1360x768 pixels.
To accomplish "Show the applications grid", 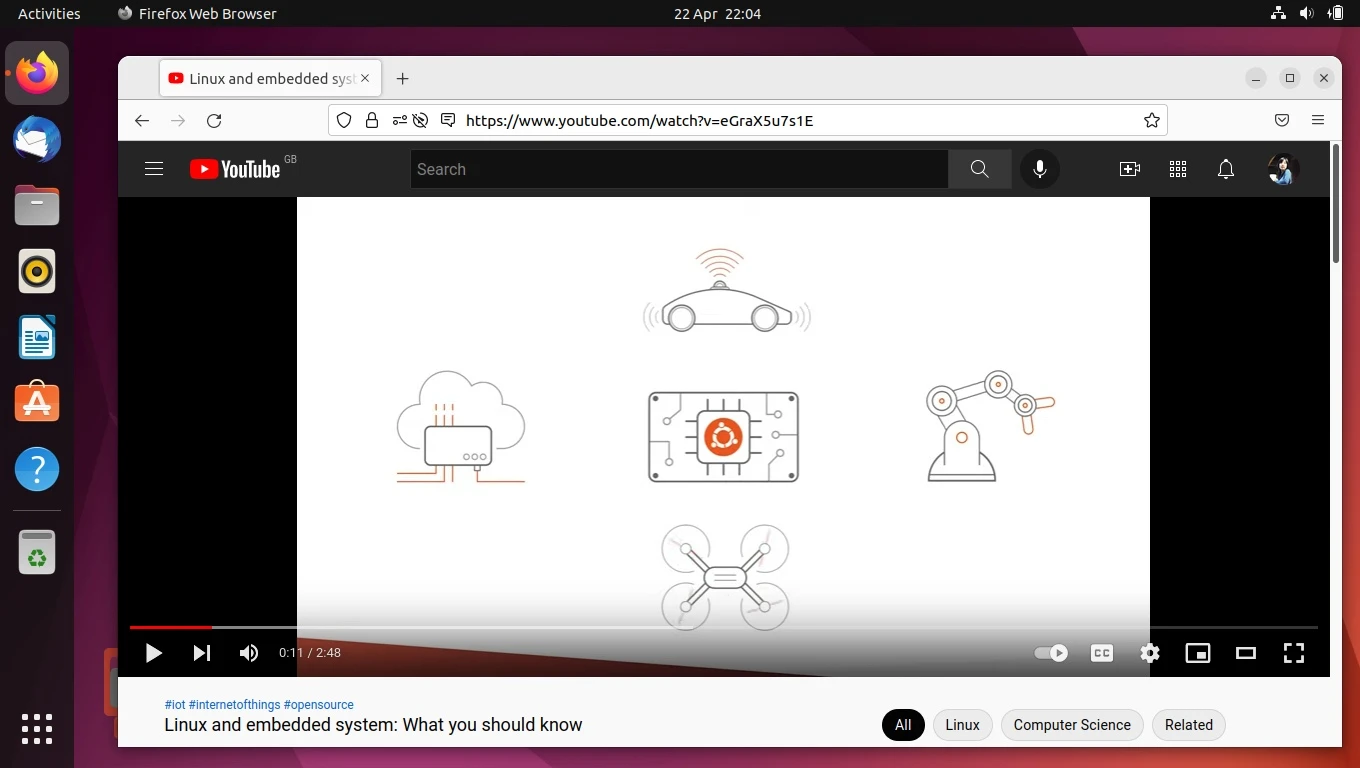I will tap(37, 728).
